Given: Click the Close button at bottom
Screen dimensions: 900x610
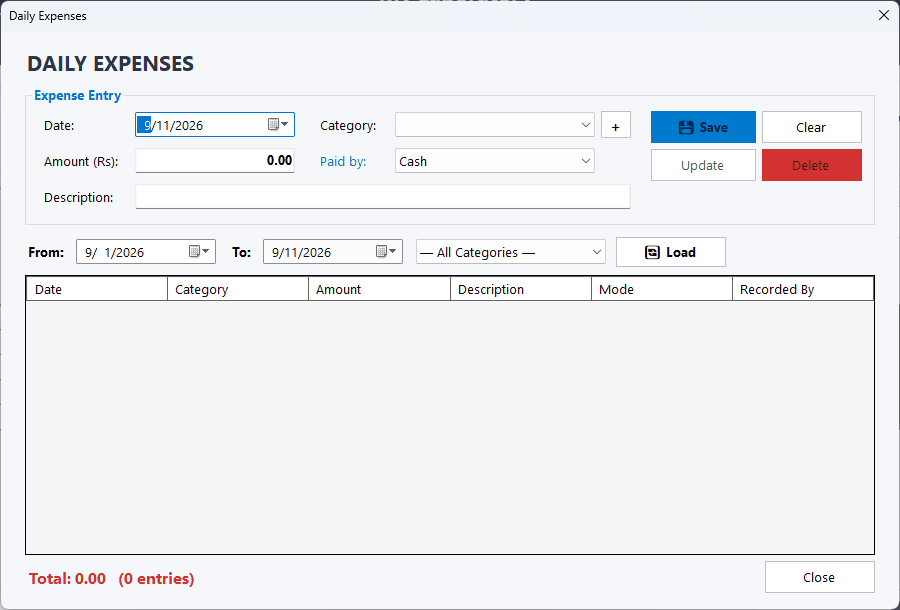Looking at the screenshot, I should click(x=820, y=577).
